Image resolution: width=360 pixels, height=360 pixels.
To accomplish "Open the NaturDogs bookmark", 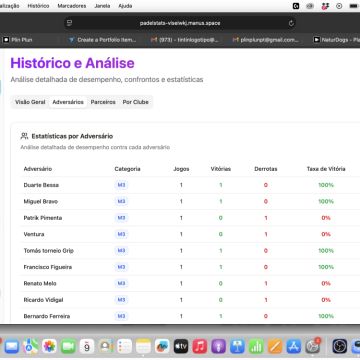I will tap(336, 40).
